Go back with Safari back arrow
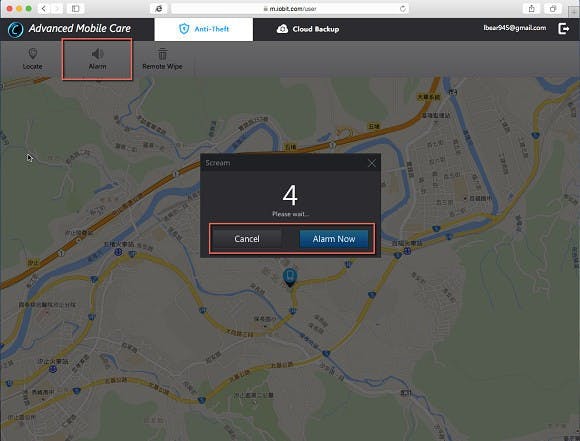Image resolution: width=580 pixels, height=441 pixels. tap(44, 9)
